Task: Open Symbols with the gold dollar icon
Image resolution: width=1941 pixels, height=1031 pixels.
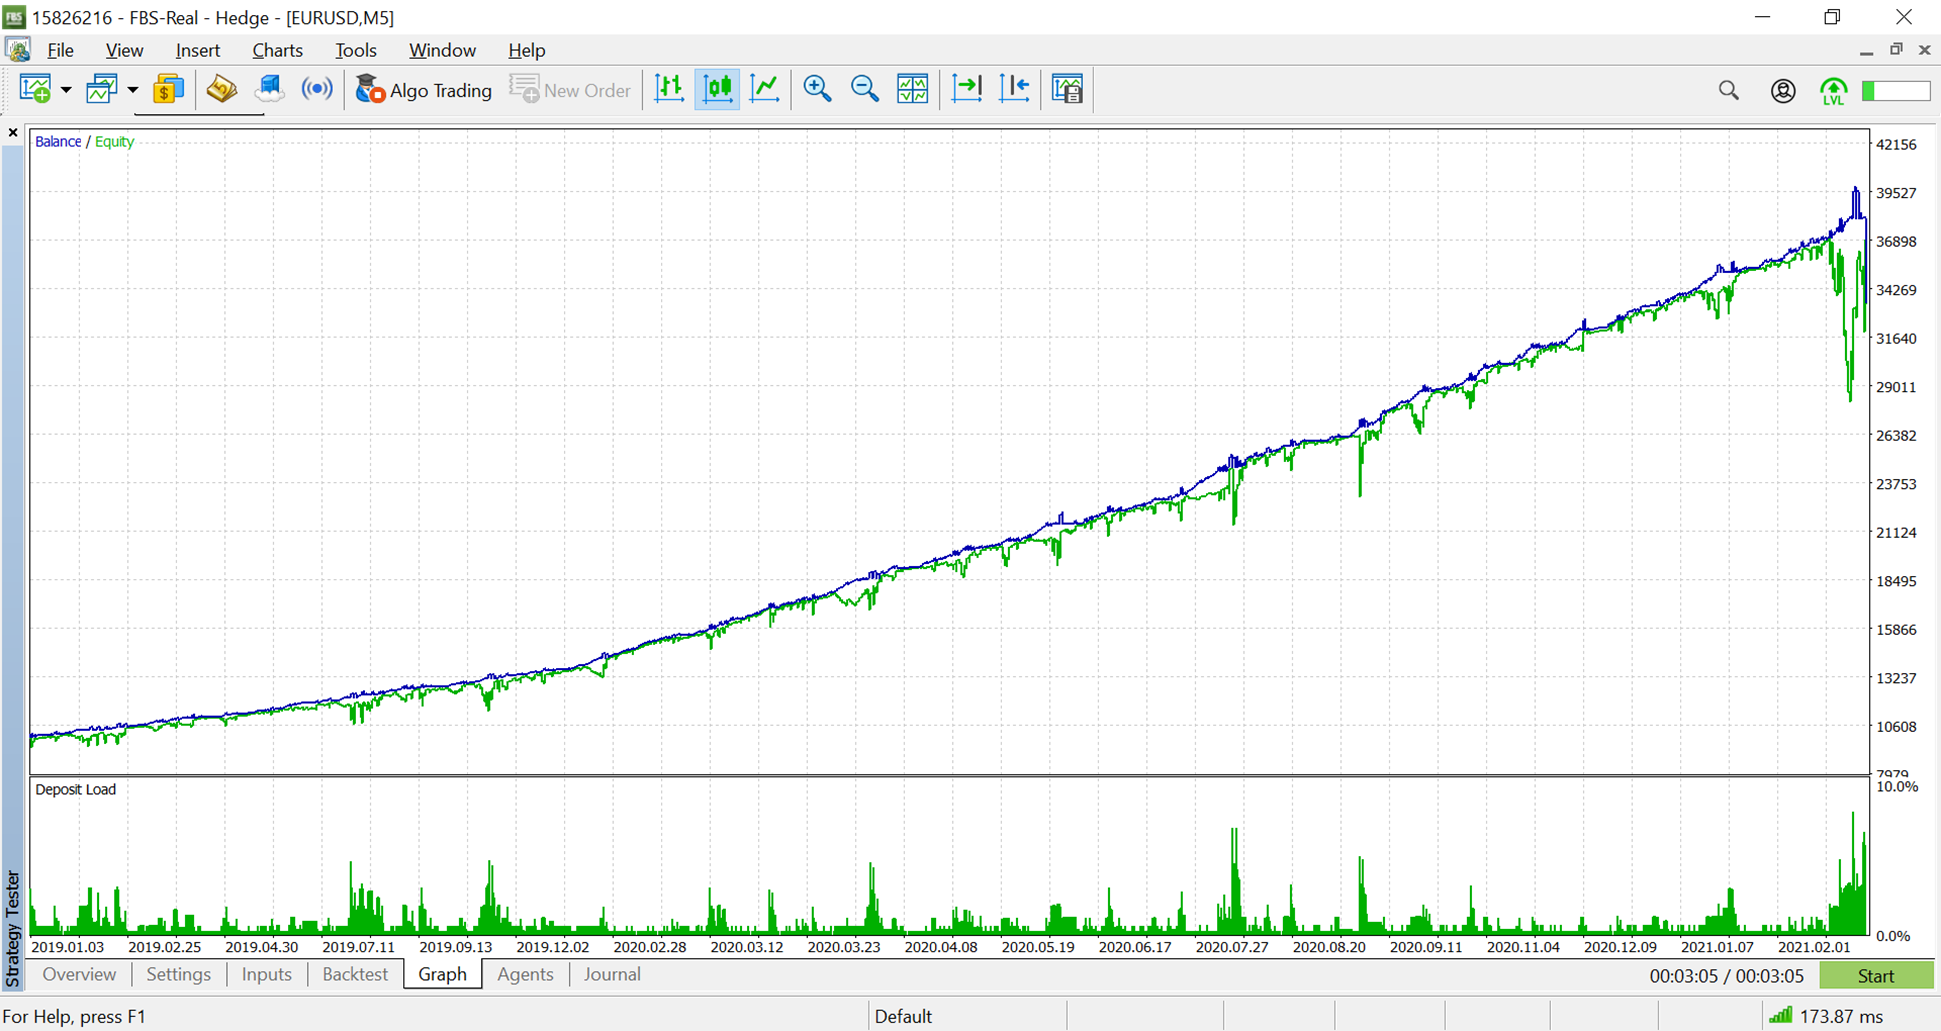Action: (168, 90)
